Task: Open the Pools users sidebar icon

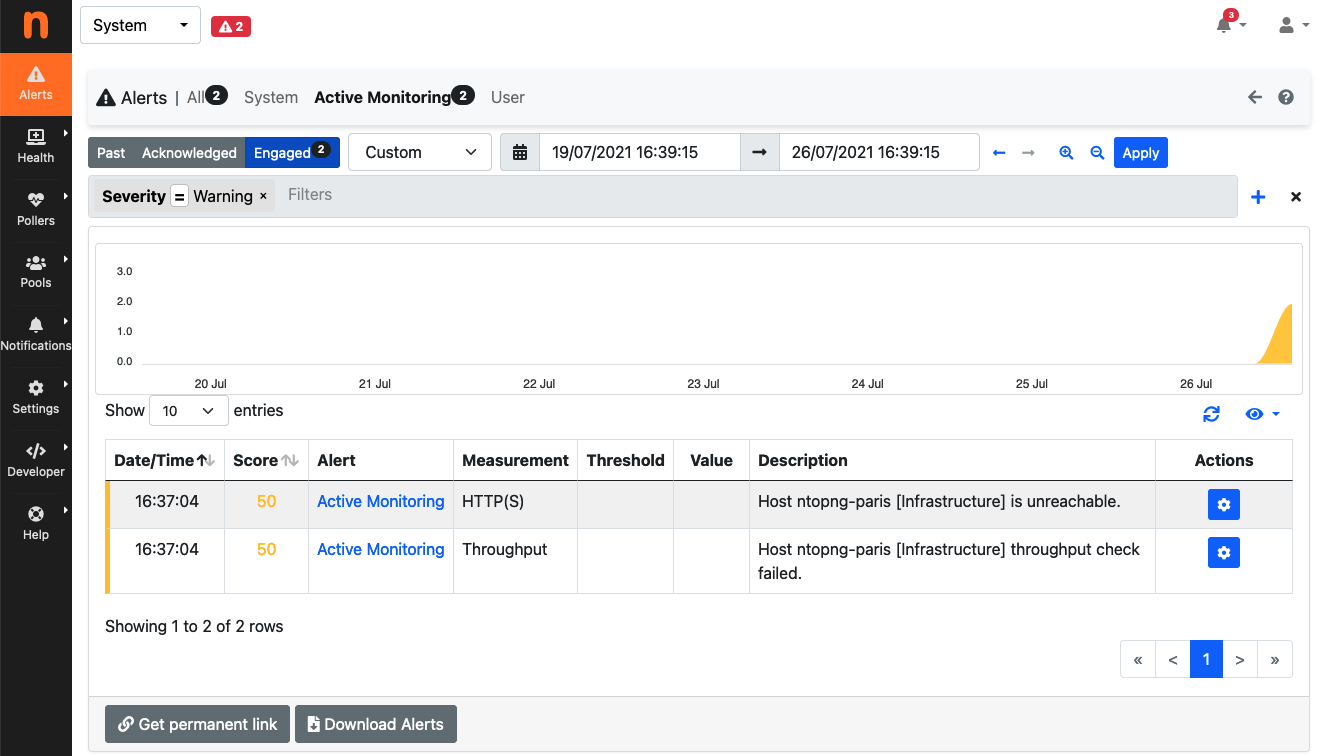Action: pos(36,262)
